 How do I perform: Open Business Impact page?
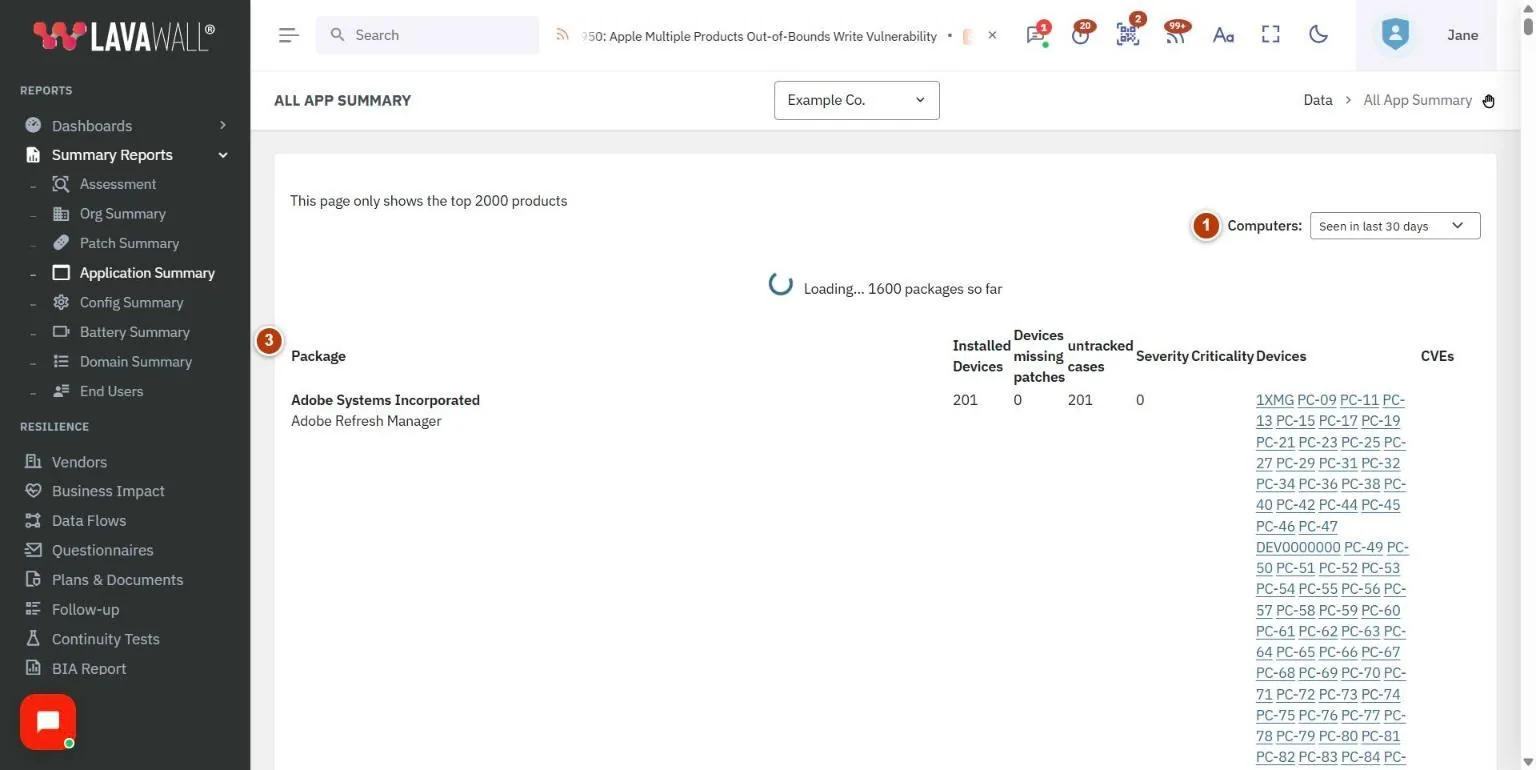108,491
